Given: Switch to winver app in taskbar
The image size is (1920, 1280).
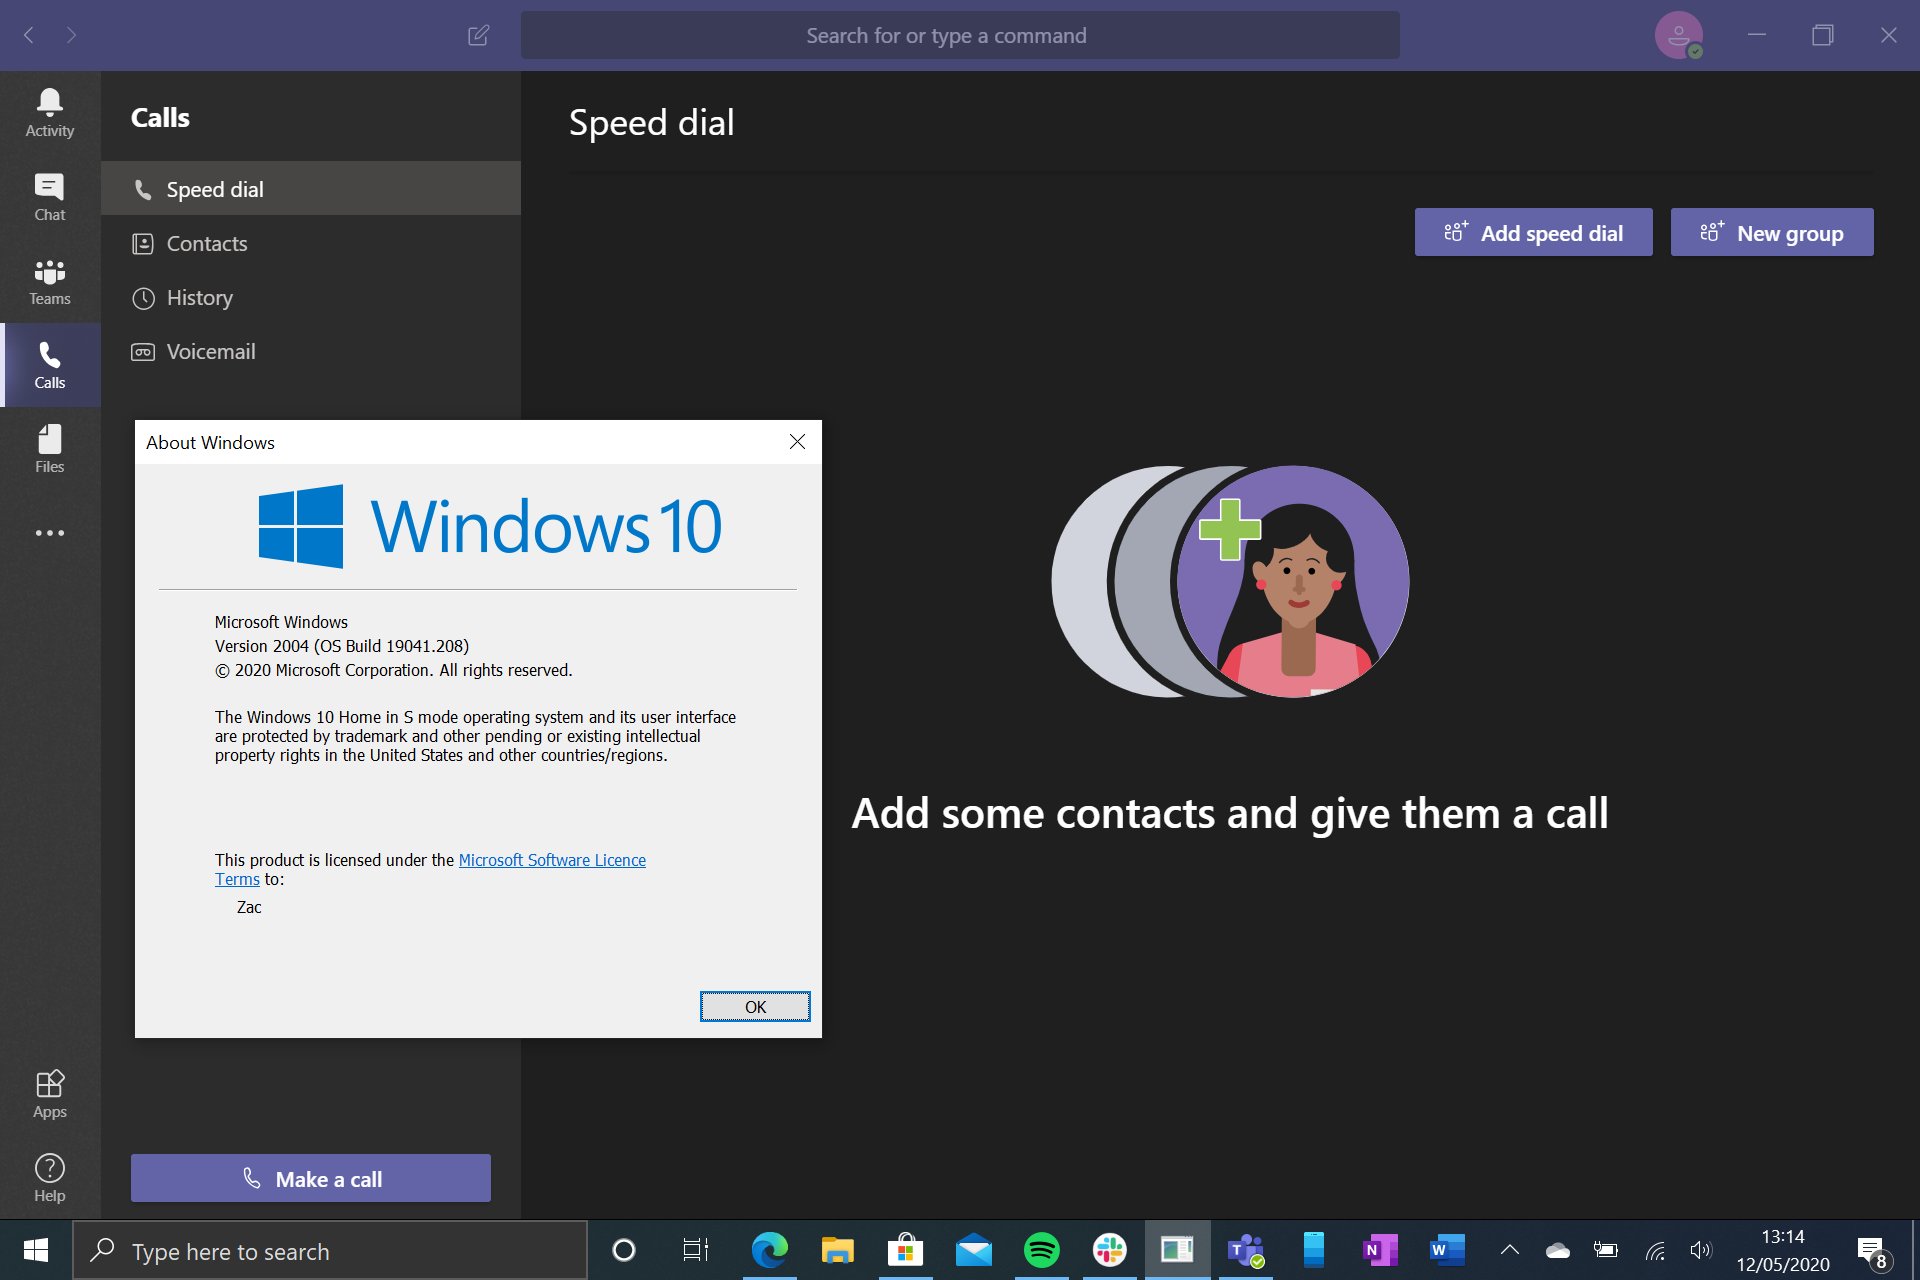Looking at the screenshot, I should click(x=1177, y=1250).
